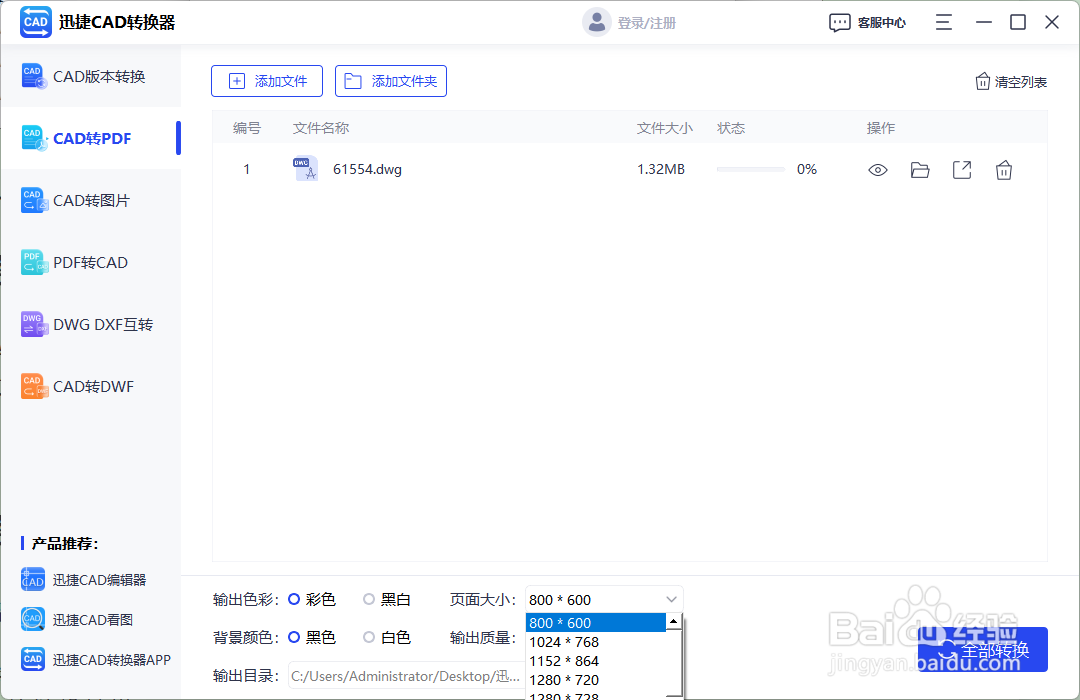Switch to CAD转图片 mode

pos(91,200)
